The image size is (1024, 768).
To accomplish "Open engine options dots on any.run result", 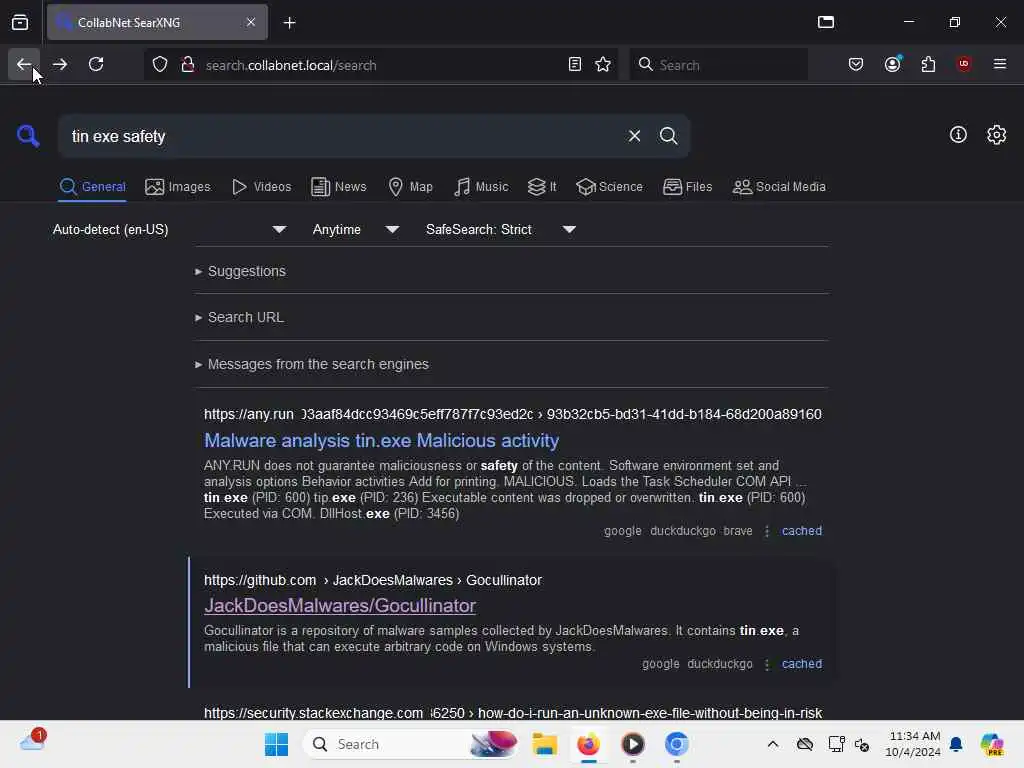I will [x=767, y=531].
